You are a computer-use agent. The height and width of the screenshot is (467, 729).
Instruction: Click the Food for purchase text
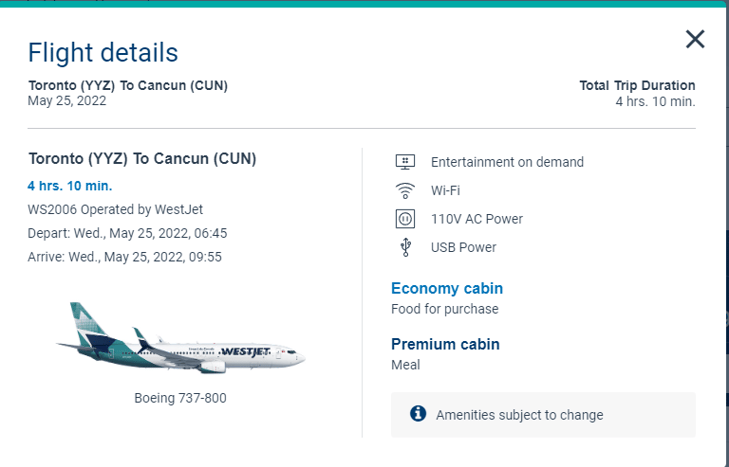click(444, 309)
